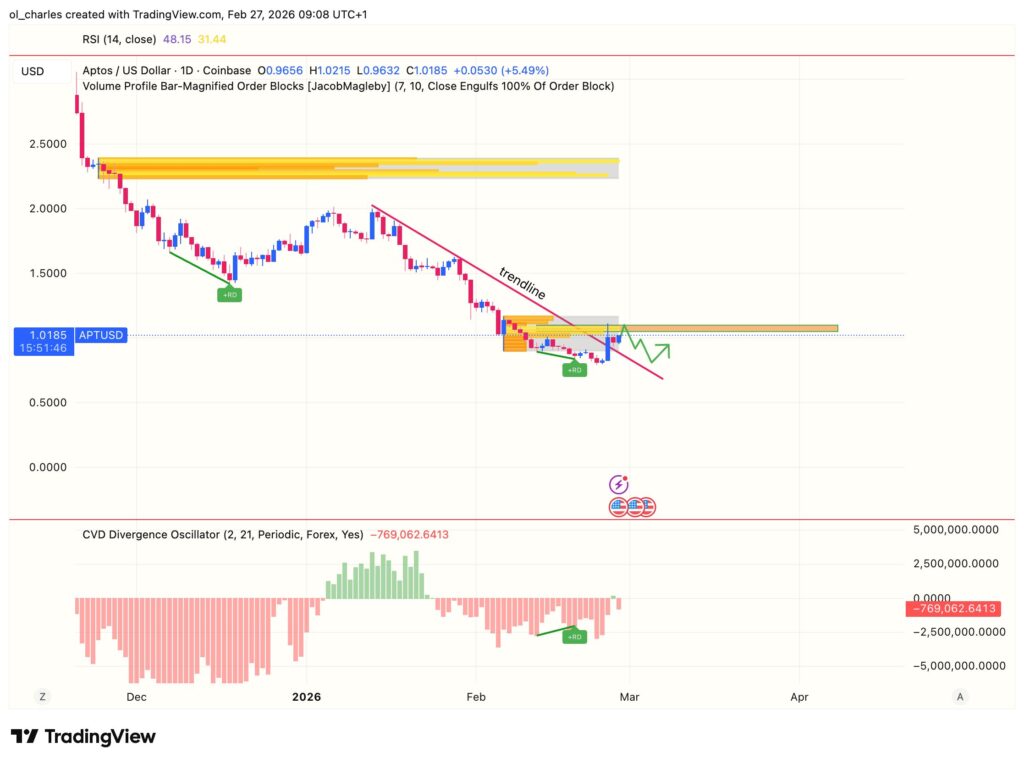The height and width of the screenshot is (764, 1024).
Task: Click the first US flag economic event icon
Action: (x=617, y=507)
